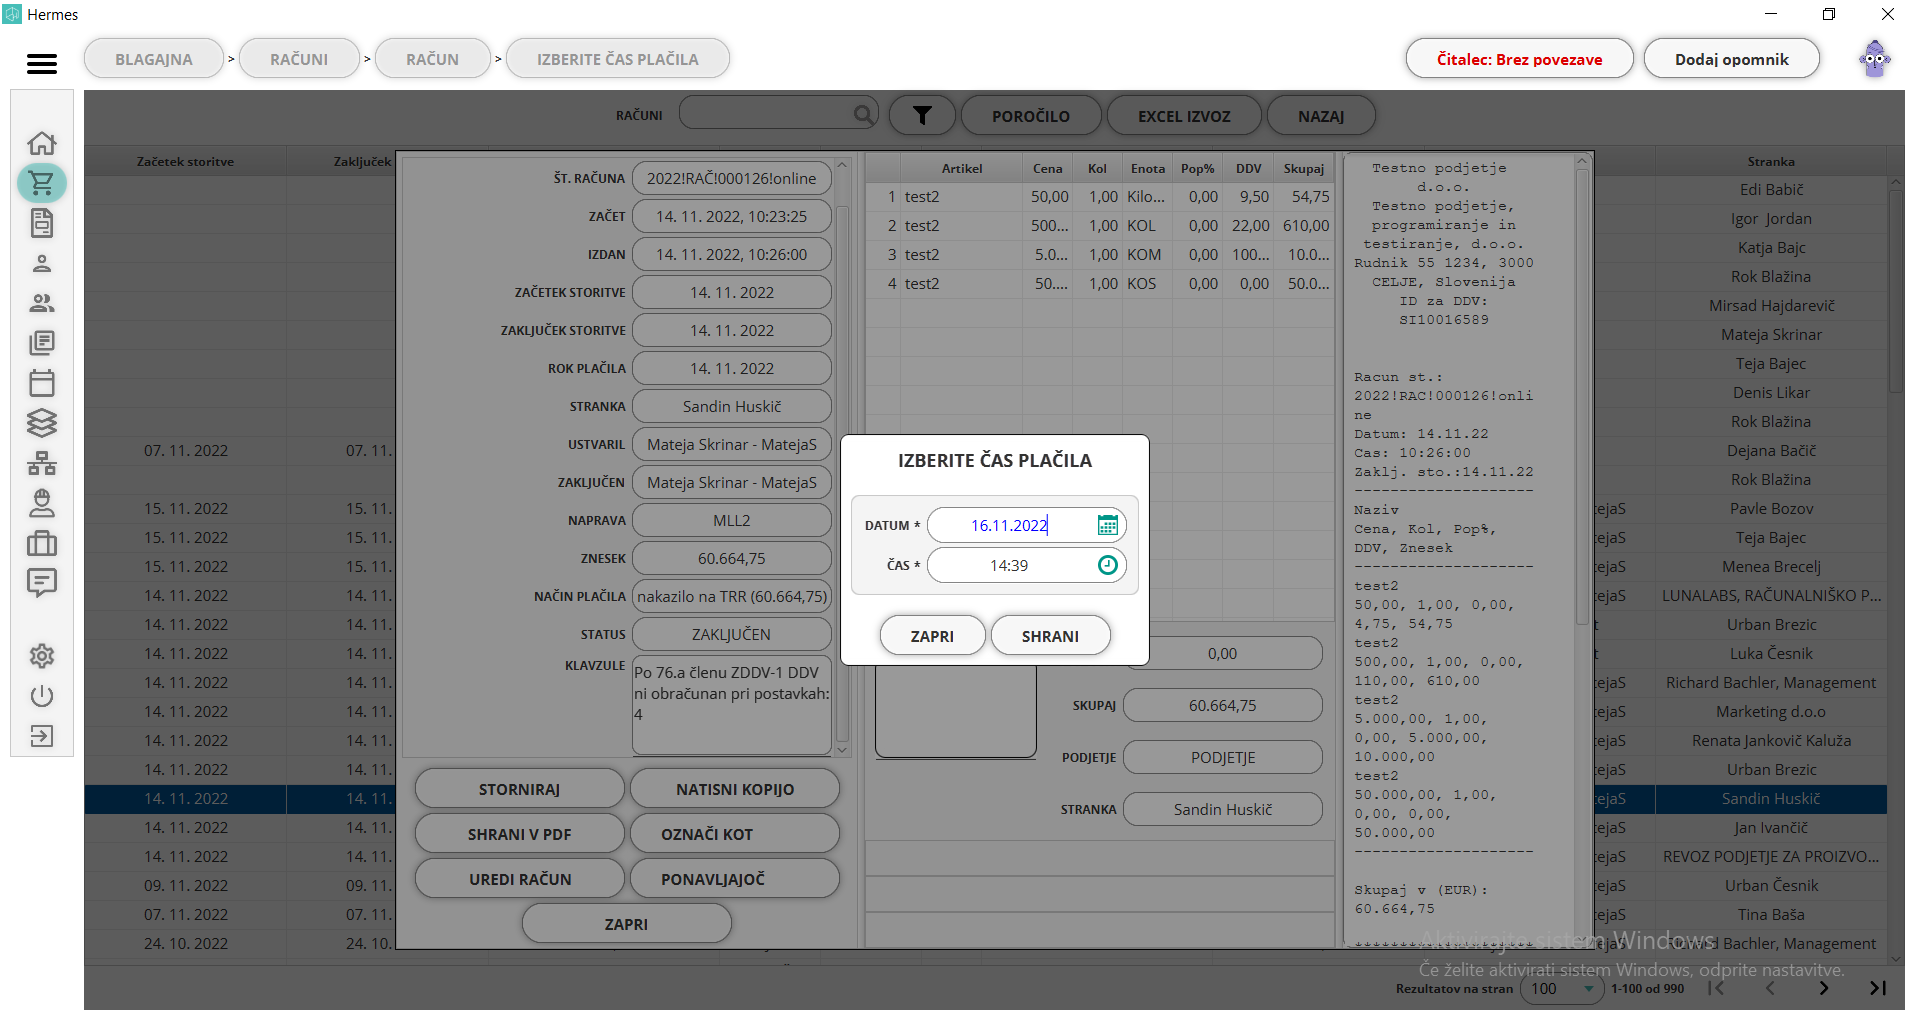Click the ŠT. RAČUNA field
This screenshot has width=1918, height=1028.
coord(732,178)
